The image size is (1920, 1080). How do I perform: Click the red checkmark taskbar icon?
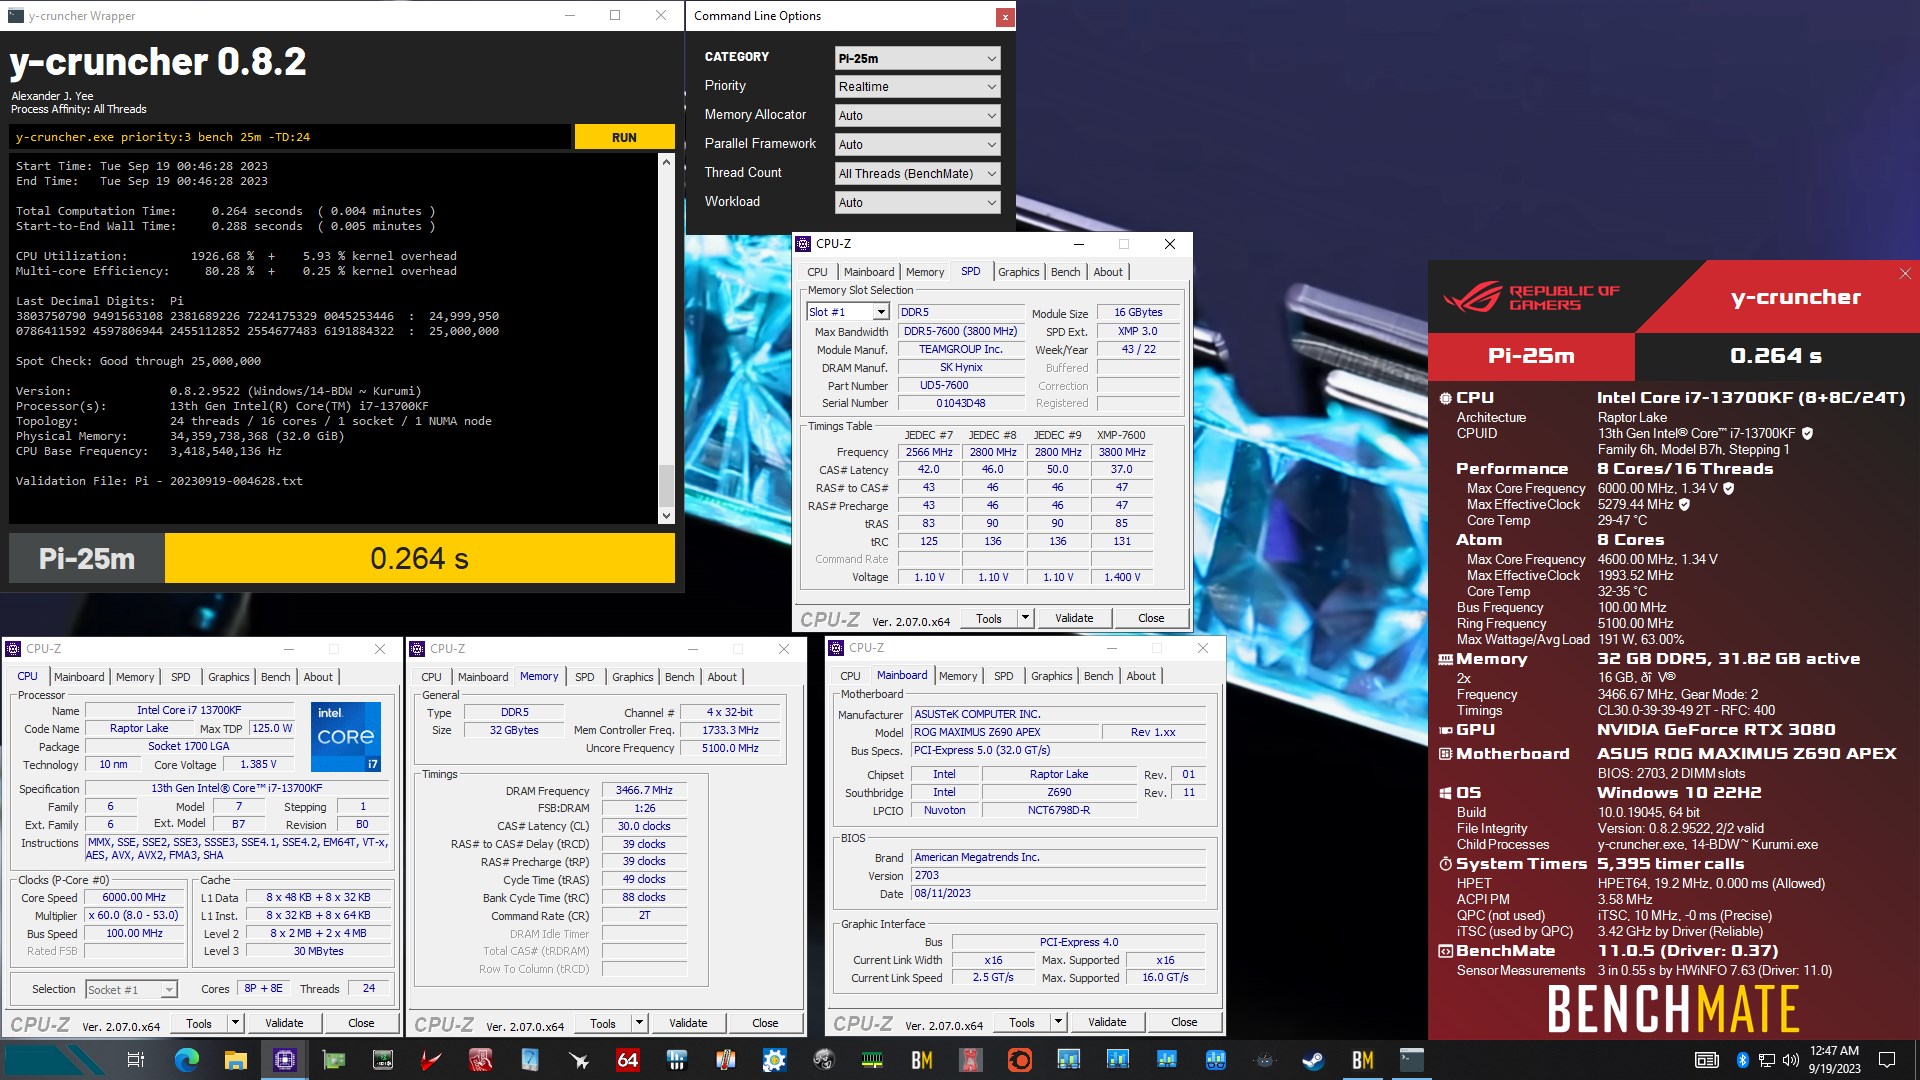click(x=432, y=1060)
